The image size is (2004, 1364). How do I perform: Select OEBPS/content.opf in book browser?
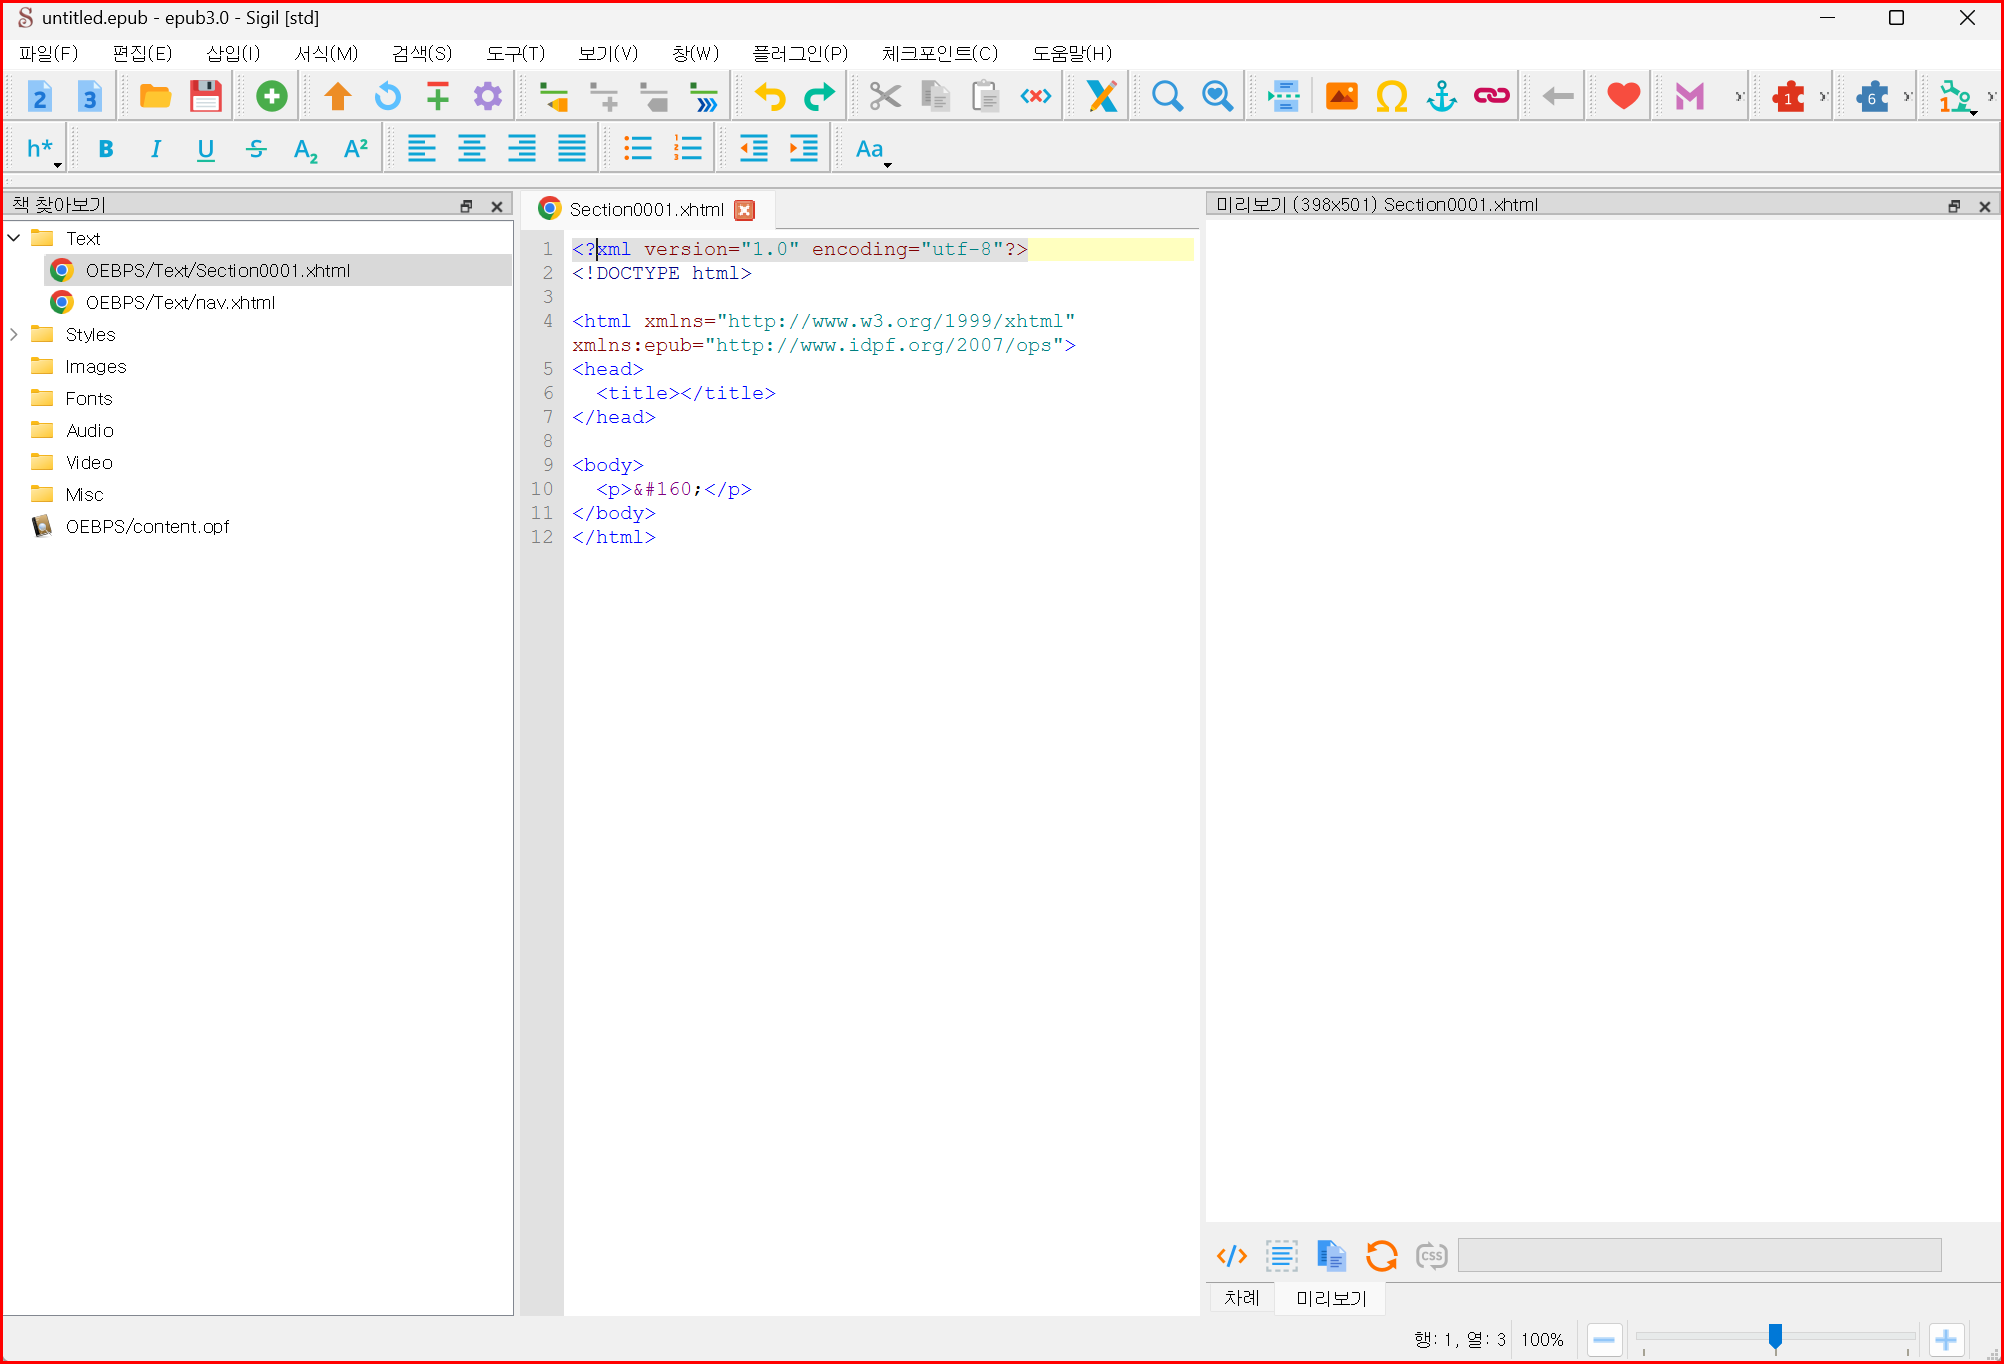[147, 526]
